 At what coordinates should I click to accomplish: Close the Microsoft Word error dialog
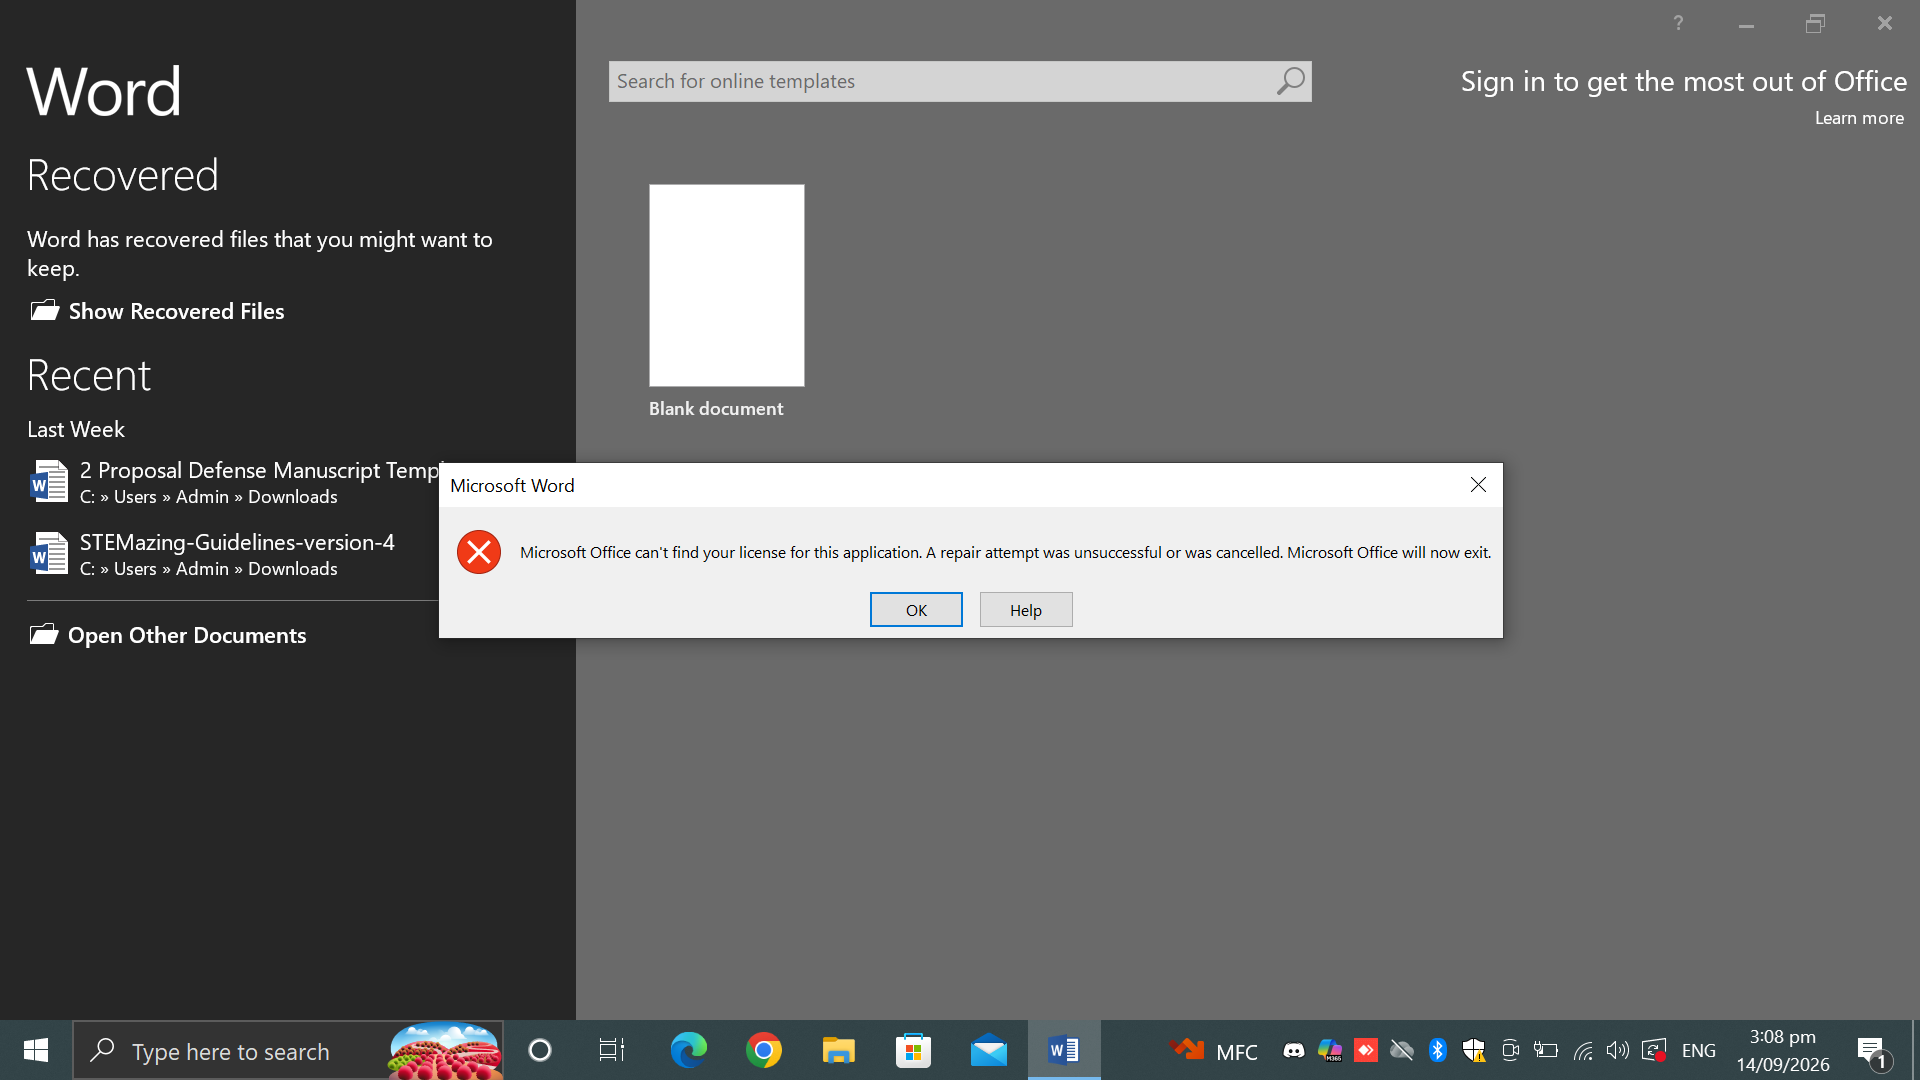pyautogui.click(x=1478, y=485)
